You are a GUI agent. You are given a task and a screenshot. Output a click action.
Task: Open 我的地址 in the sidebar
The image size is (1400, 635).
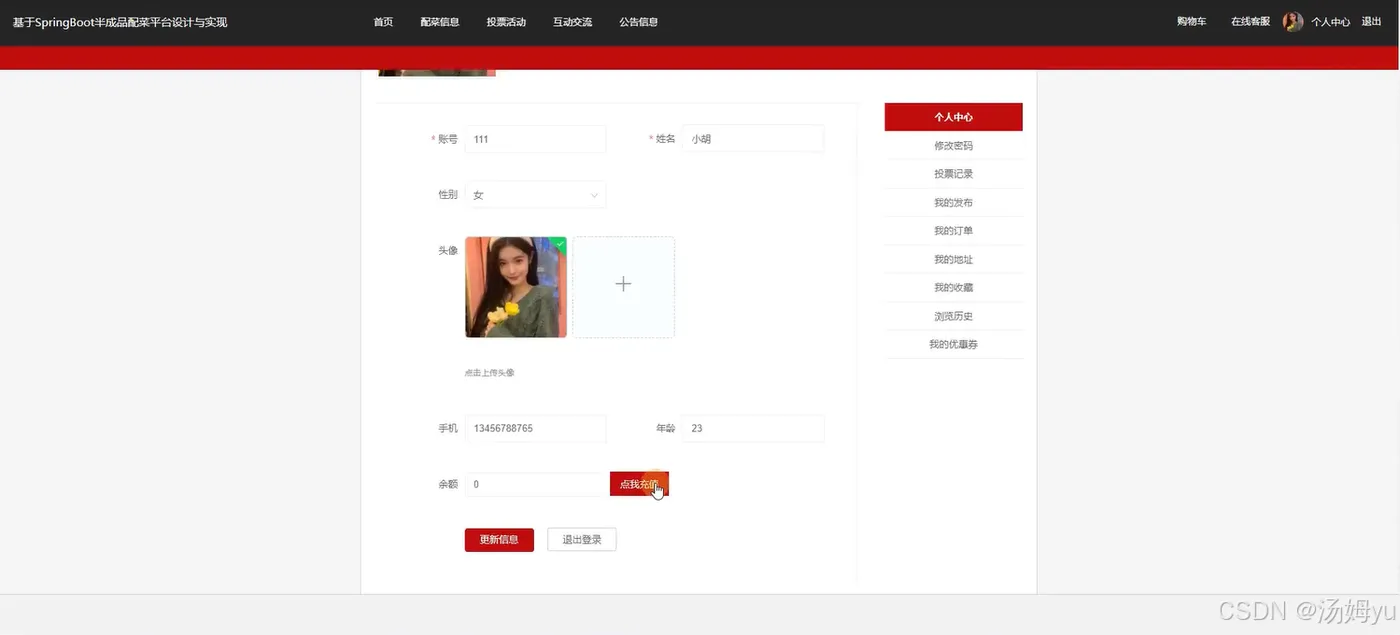953,260
